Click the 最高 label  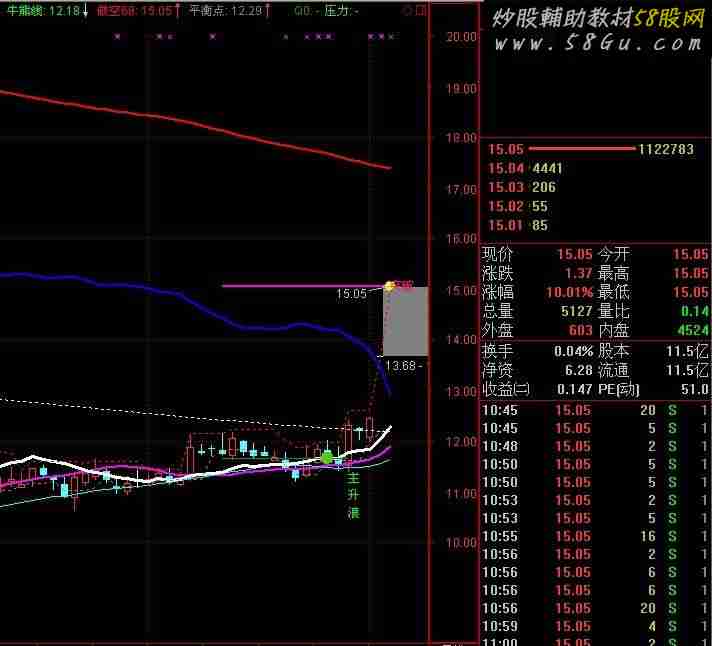(x=613, y=273)
